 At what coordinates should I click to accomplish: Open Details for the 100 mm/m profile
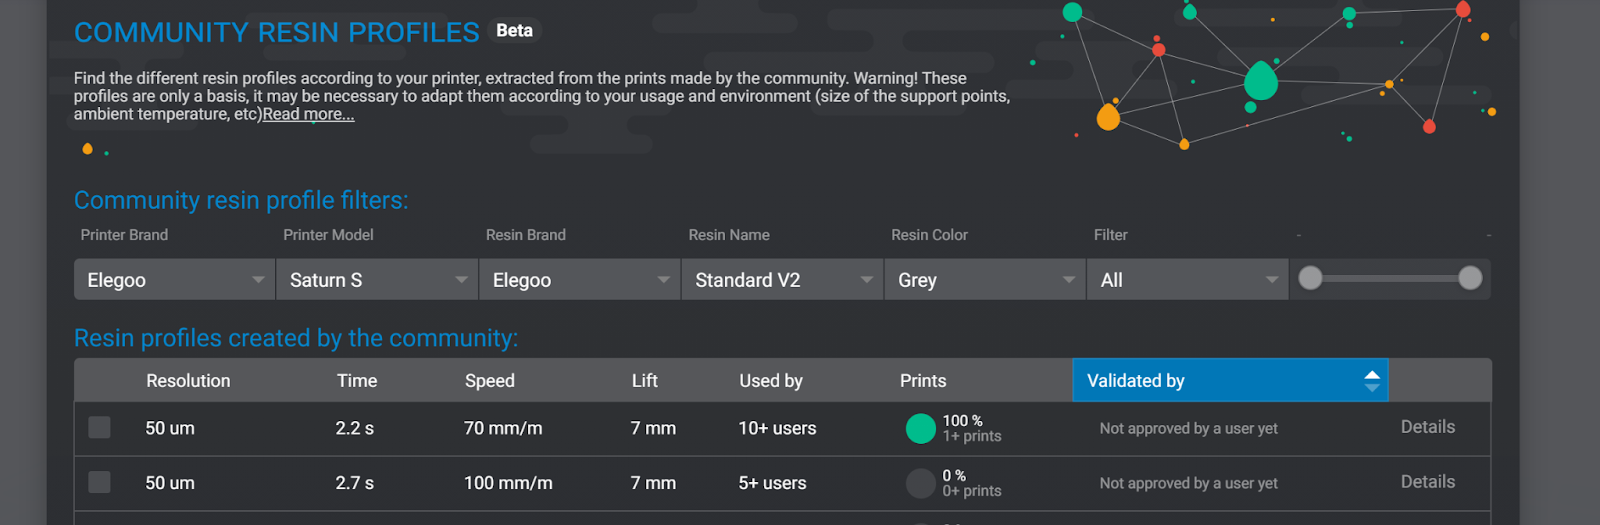pyautogui.click(x=1427, y=482)
